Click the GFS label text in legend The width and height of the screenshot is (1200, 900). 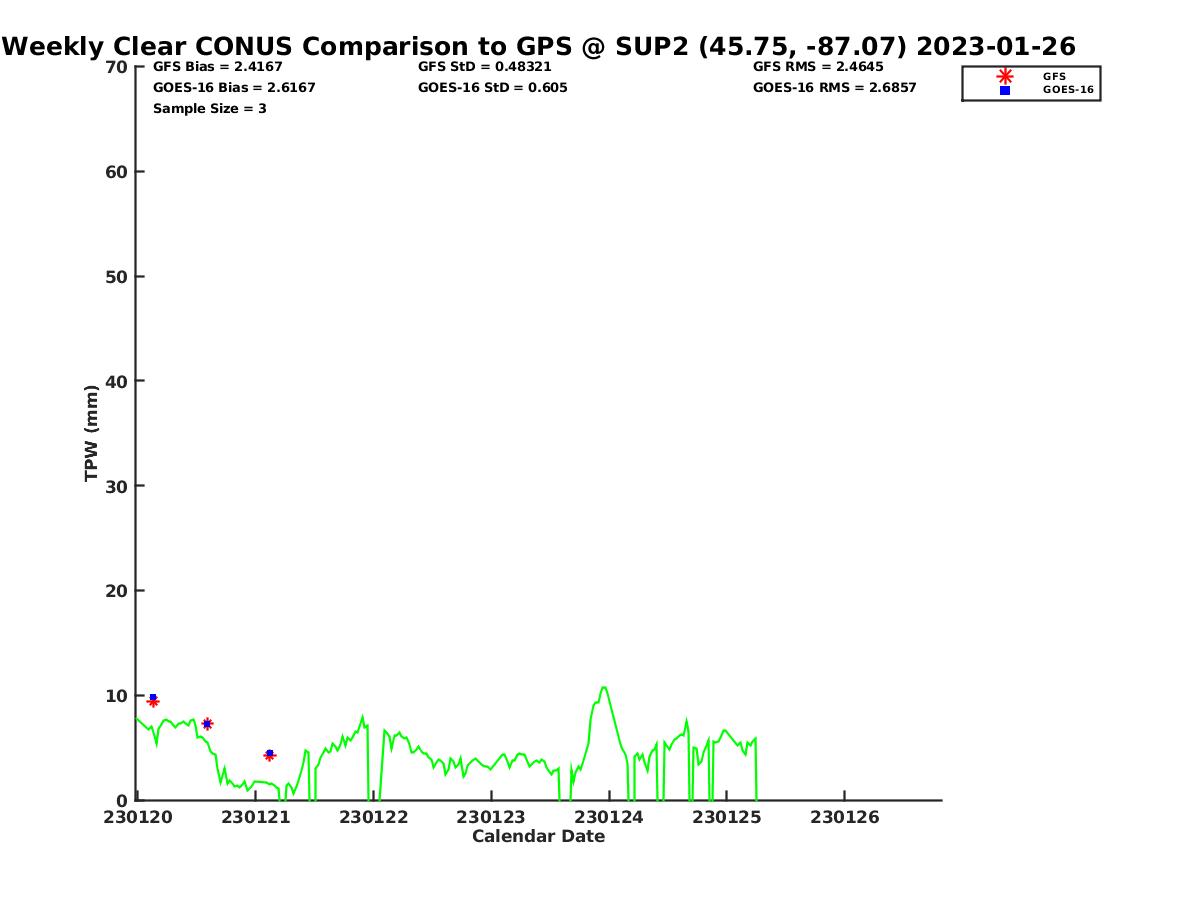coord(1054,76)
